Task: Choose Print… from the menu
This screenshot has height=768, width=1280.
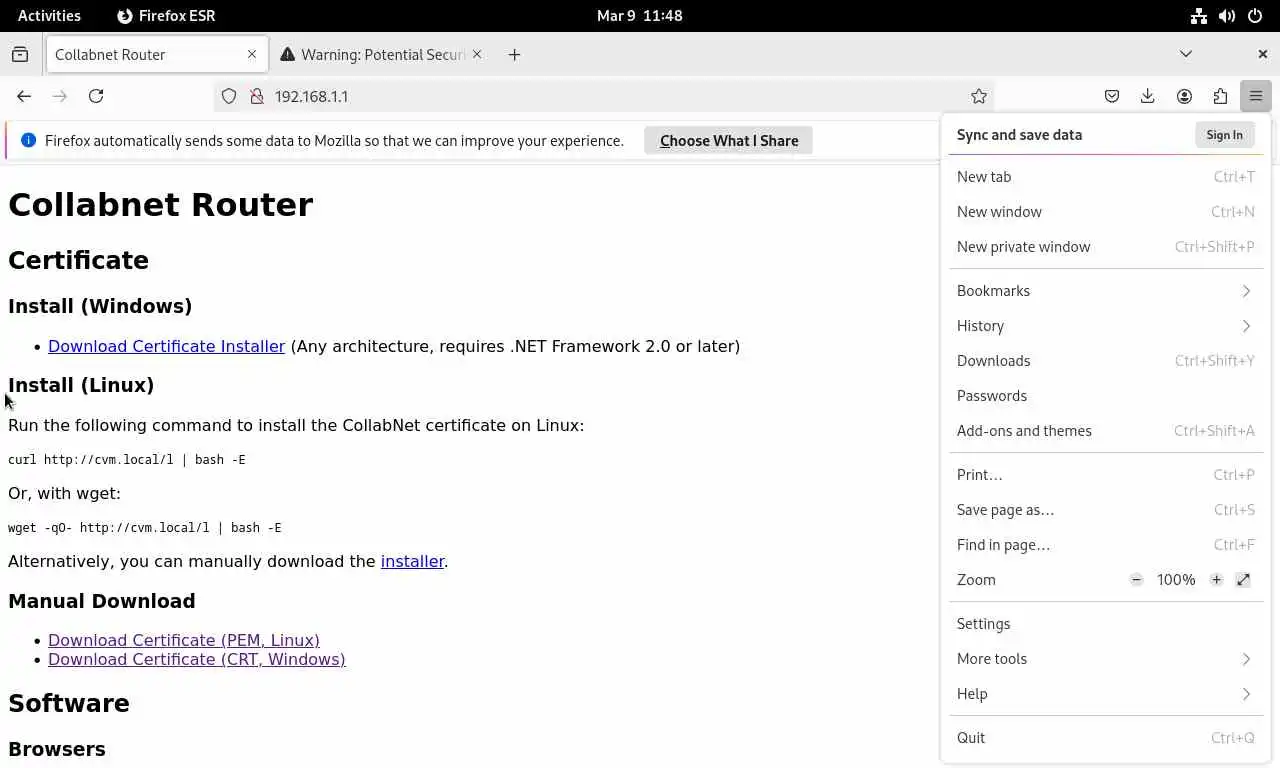Action: (1106, 475)
